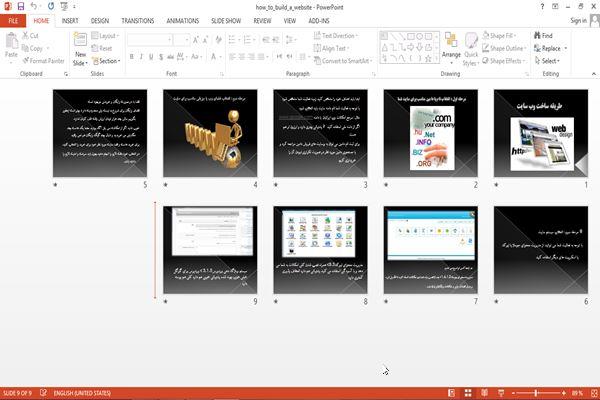Toggle numbered list
This screenshot has height=400, width=600.
coord(249,39)
